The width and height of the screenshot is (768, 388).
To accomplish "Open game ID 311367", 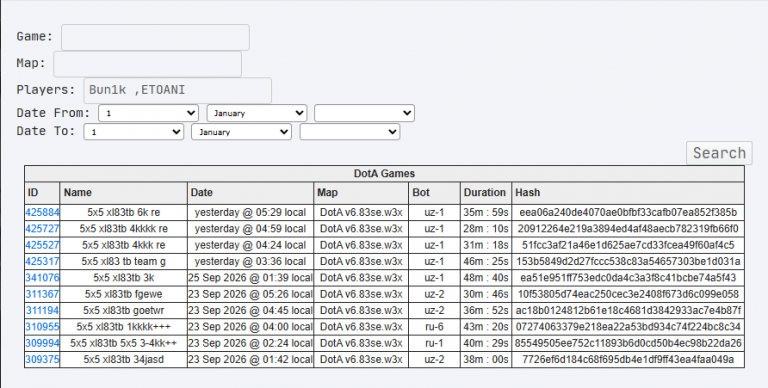I will click(42, 294).
